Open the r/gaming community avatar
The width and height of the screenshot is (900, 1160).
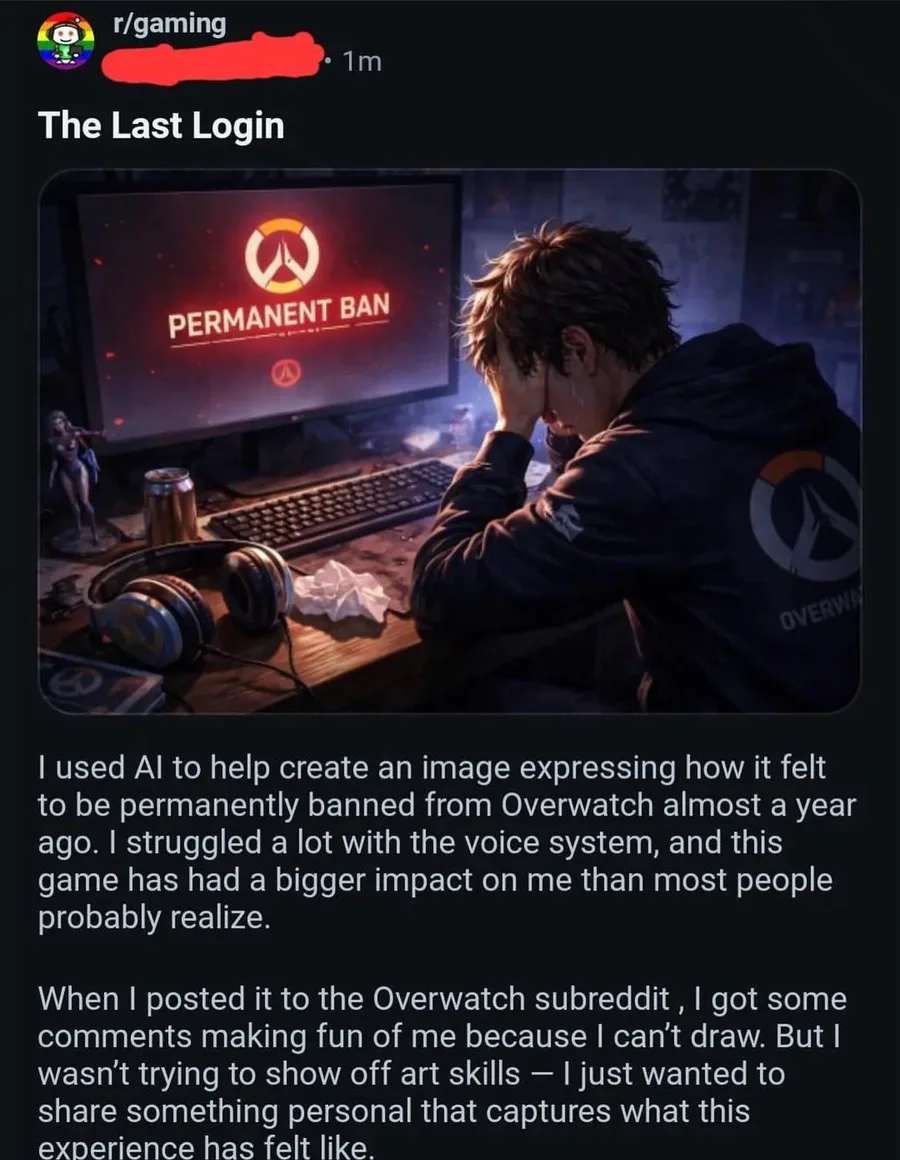click(x=66, y=40)
